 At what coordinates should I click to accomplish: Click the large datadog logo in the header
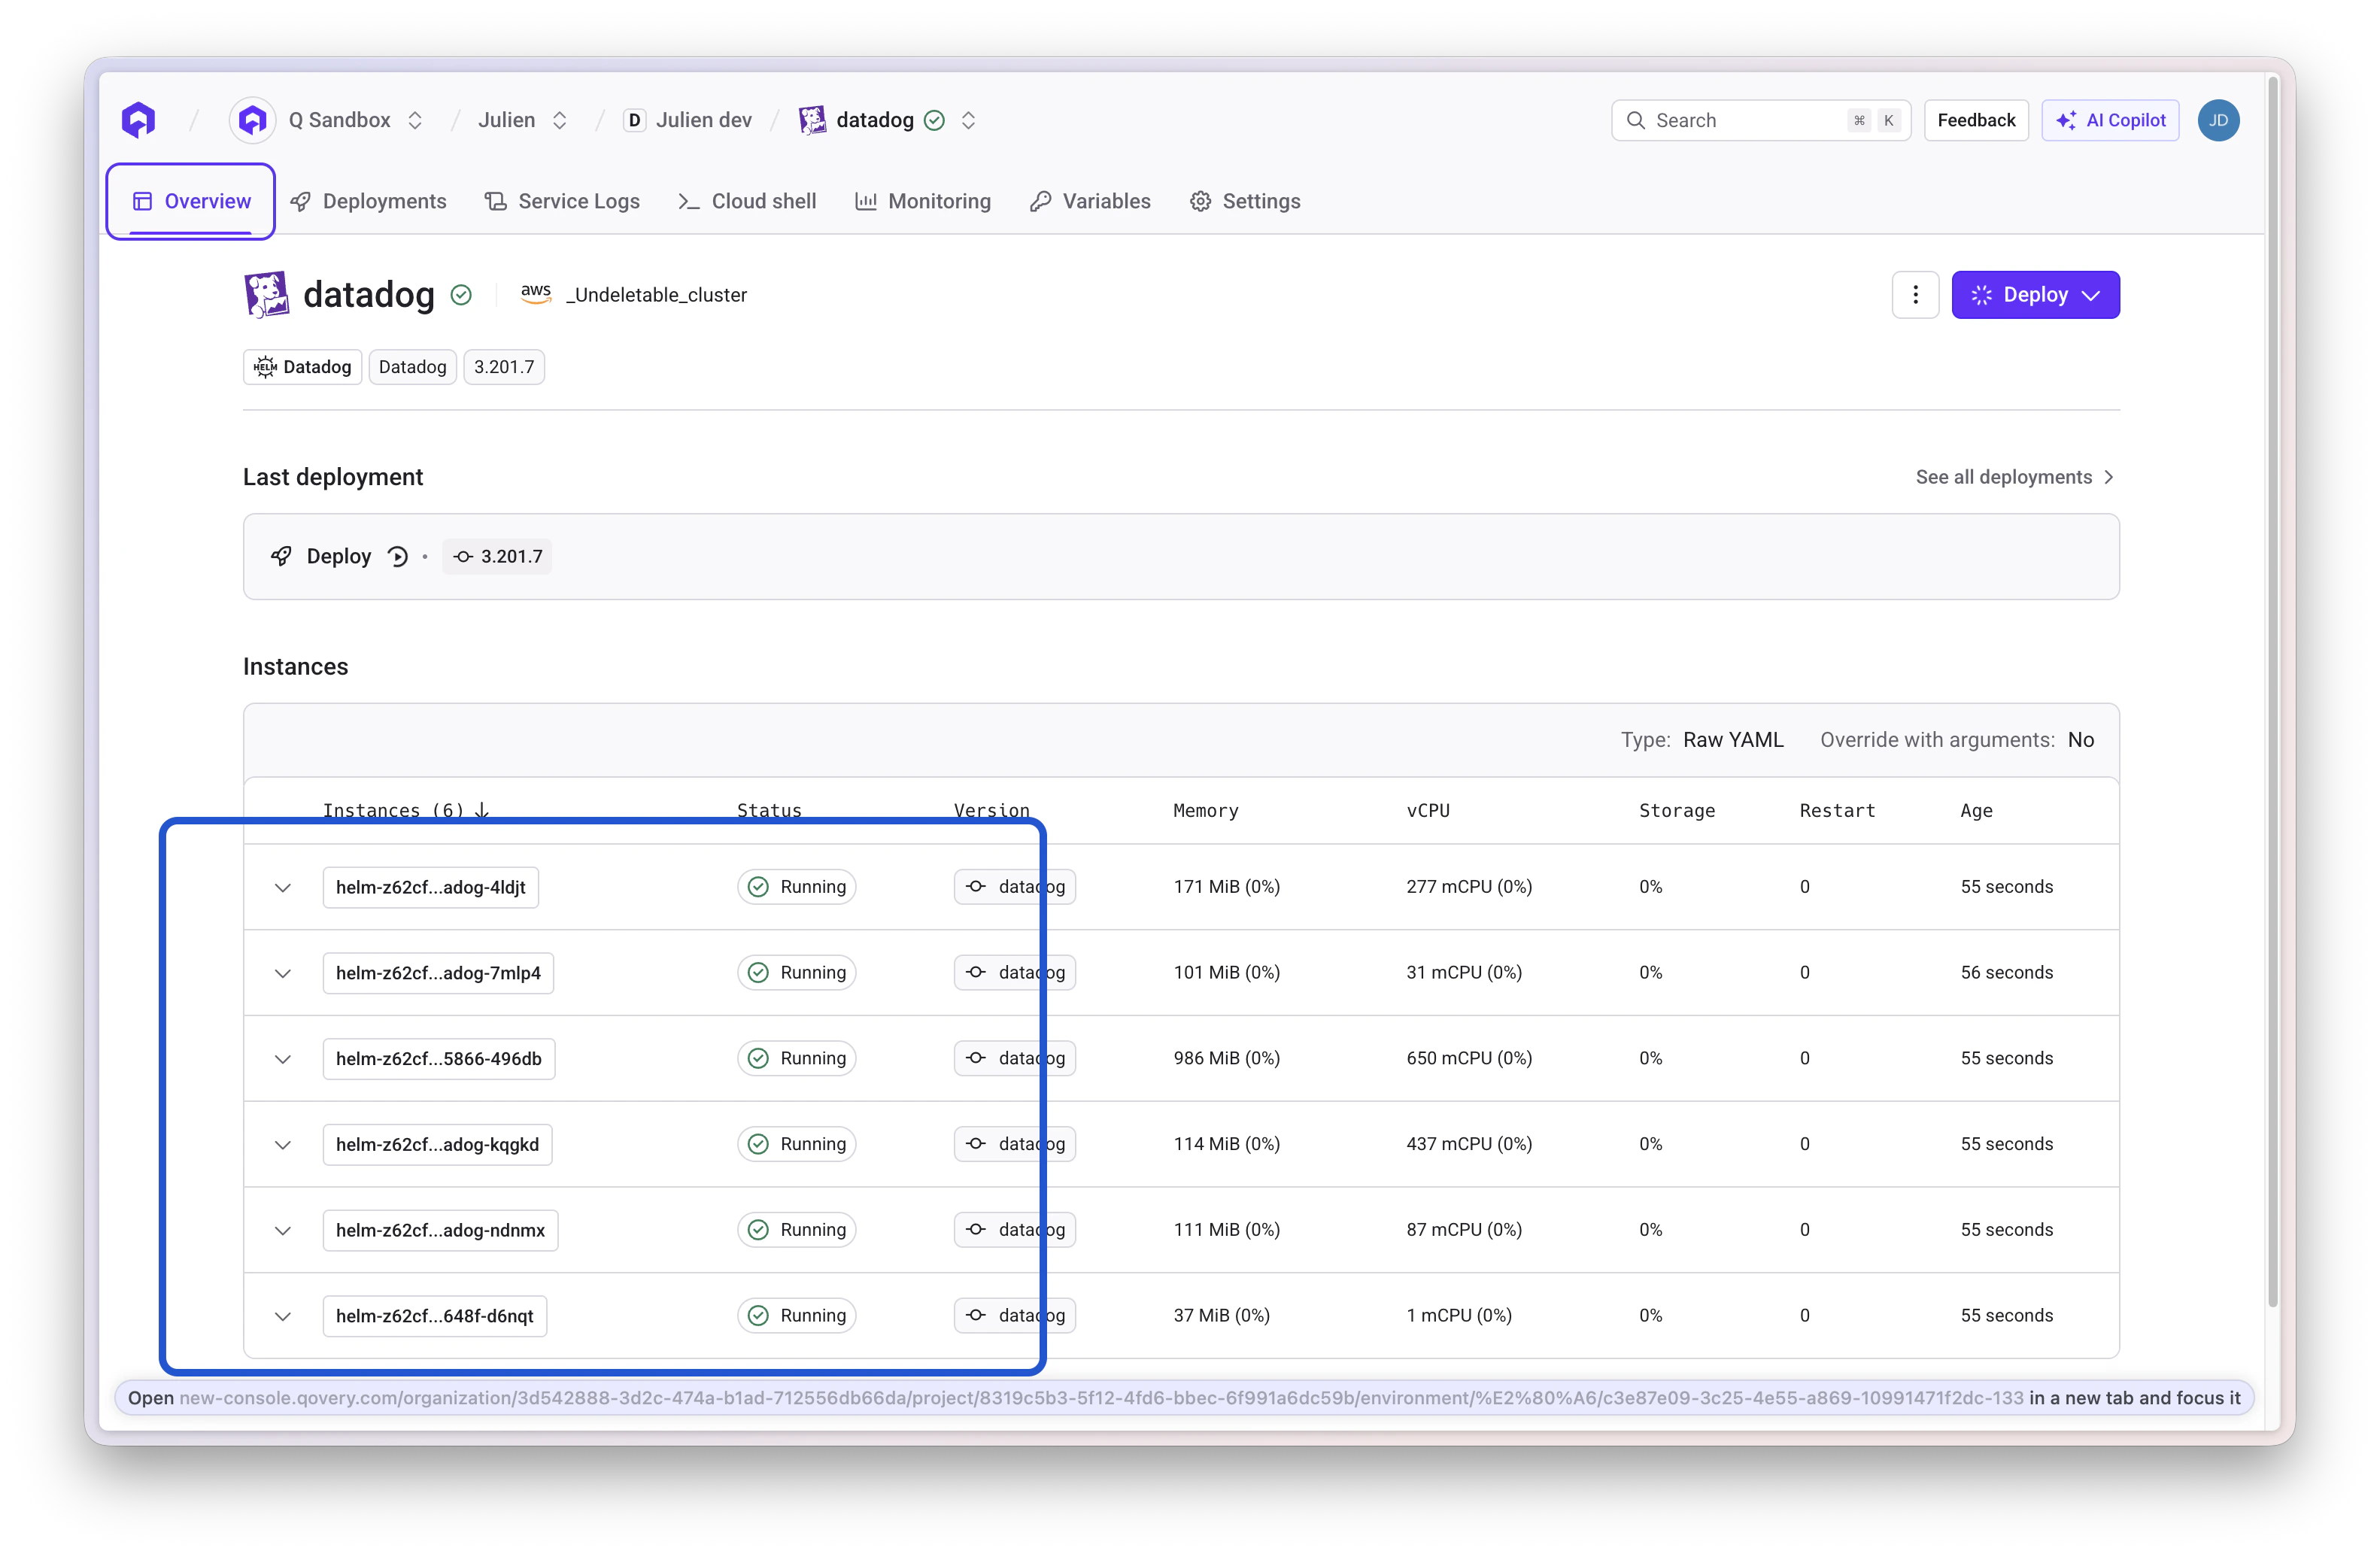pyautogui.click(x=266, y=295)
